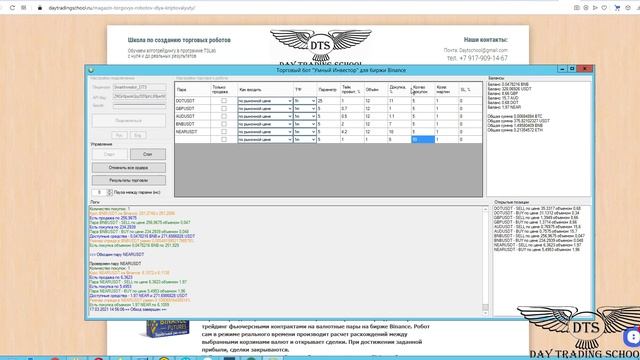Click the snapshot camera icon in the browser toolbar
640x360 pixels.
tap(576, 8)
